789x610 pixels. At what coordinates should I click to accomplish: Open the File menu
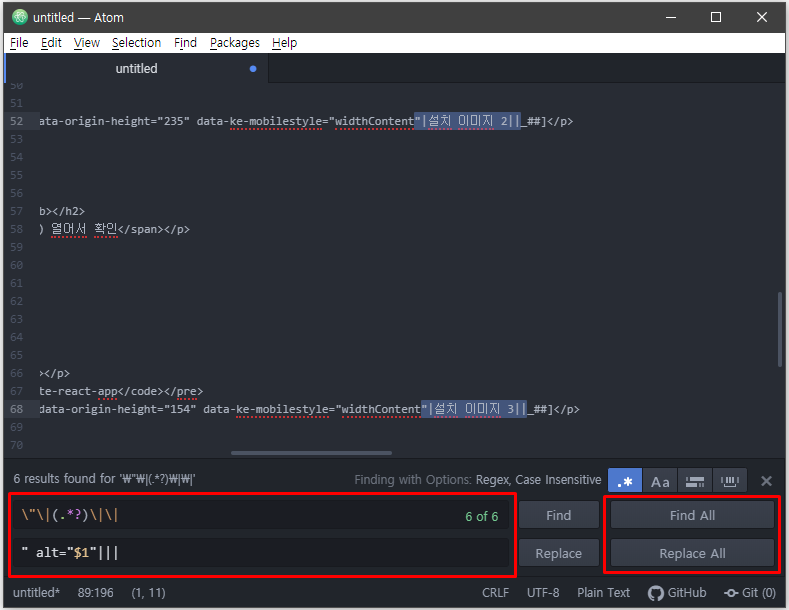point(19,43)
